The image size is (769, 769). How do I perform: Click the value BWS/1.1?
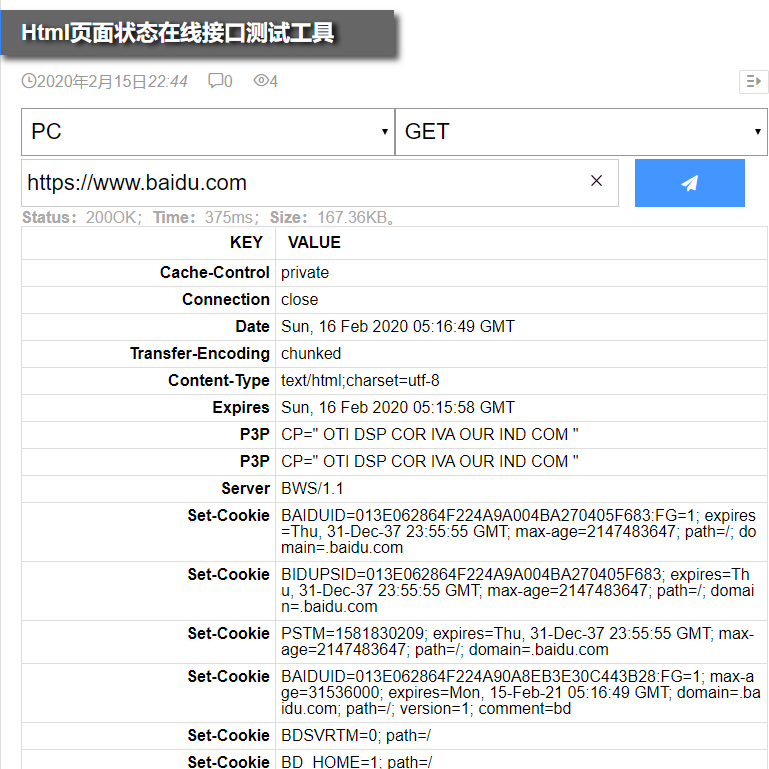[x=312, y=488]
